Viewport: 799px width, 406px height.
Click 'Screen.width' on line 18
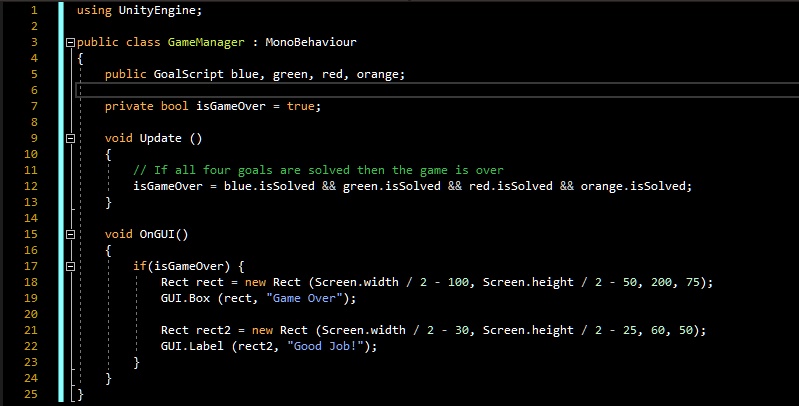[357, 282]
